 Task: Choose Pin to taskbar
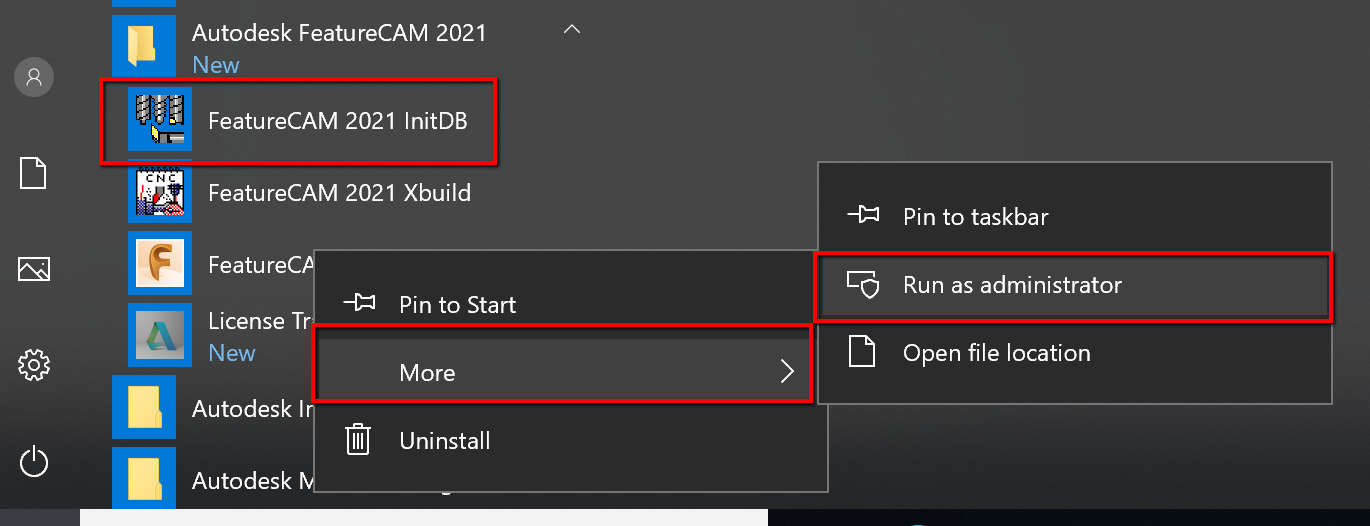coord(975,217)
